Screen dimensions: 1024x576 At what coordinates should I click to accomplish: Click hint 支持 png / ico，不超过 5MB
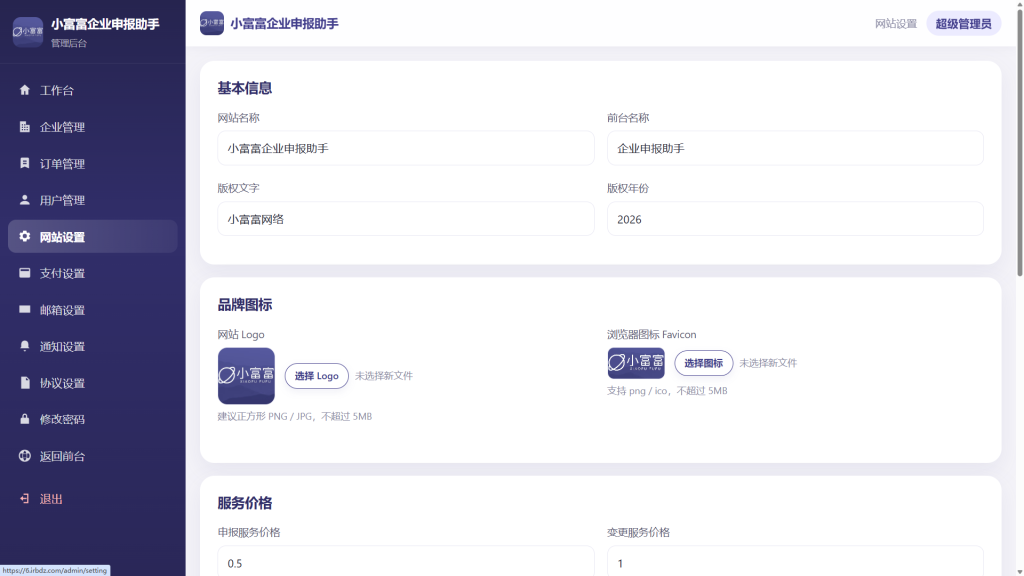click(667, 391)
